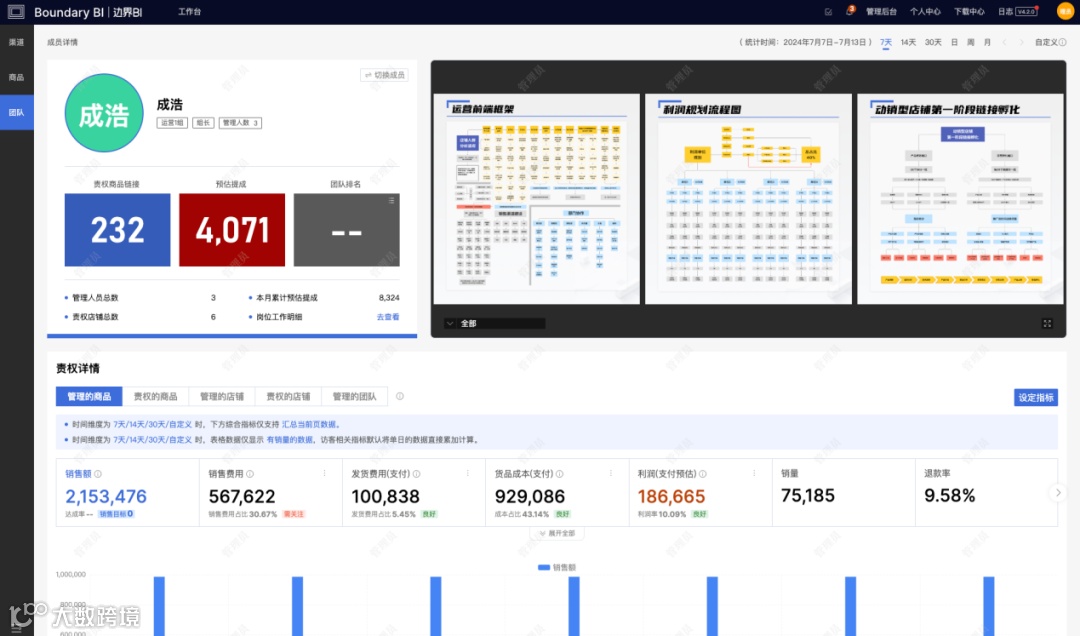Click 销售目标 0 tag
Viewport: 1080px width, 636px height.
pyautogui.click(x=116, y=514)
